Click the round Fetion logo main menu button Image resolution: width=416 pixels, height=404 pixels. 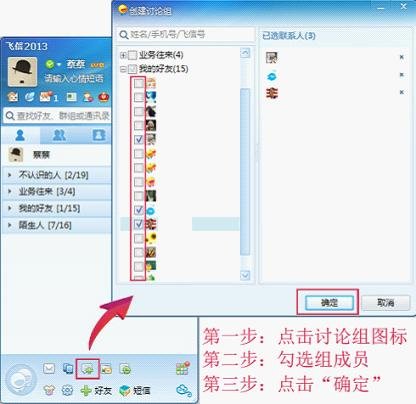point(21,380)
